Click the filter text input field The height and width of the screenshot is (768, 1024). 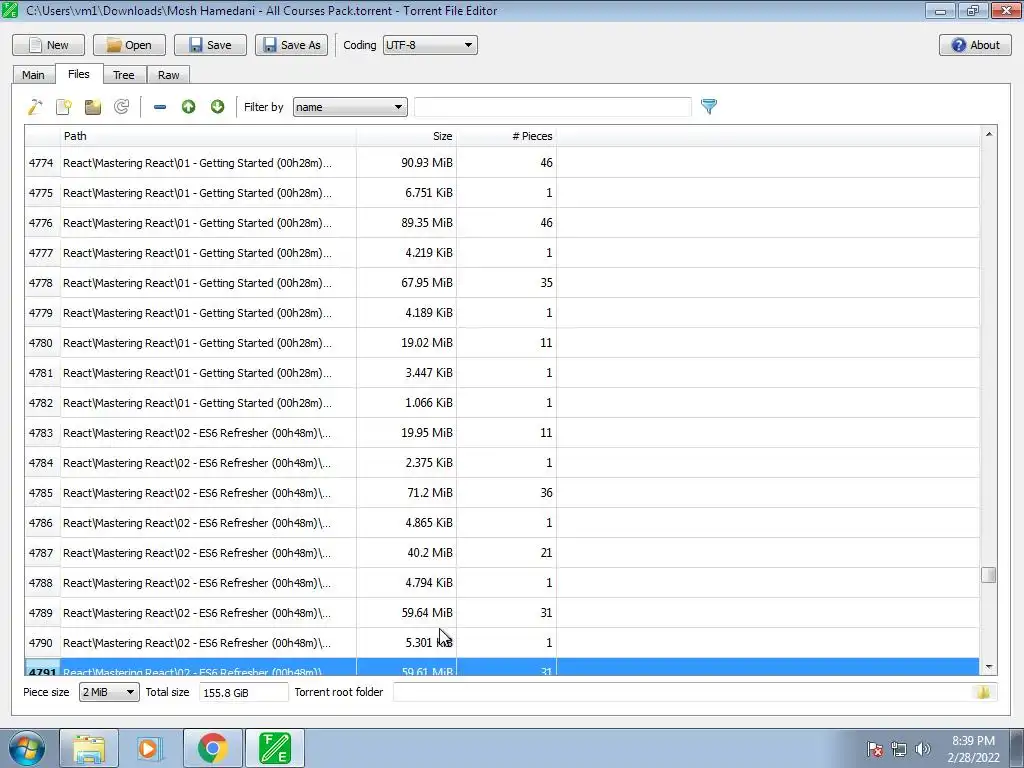[x=552, y=107]
